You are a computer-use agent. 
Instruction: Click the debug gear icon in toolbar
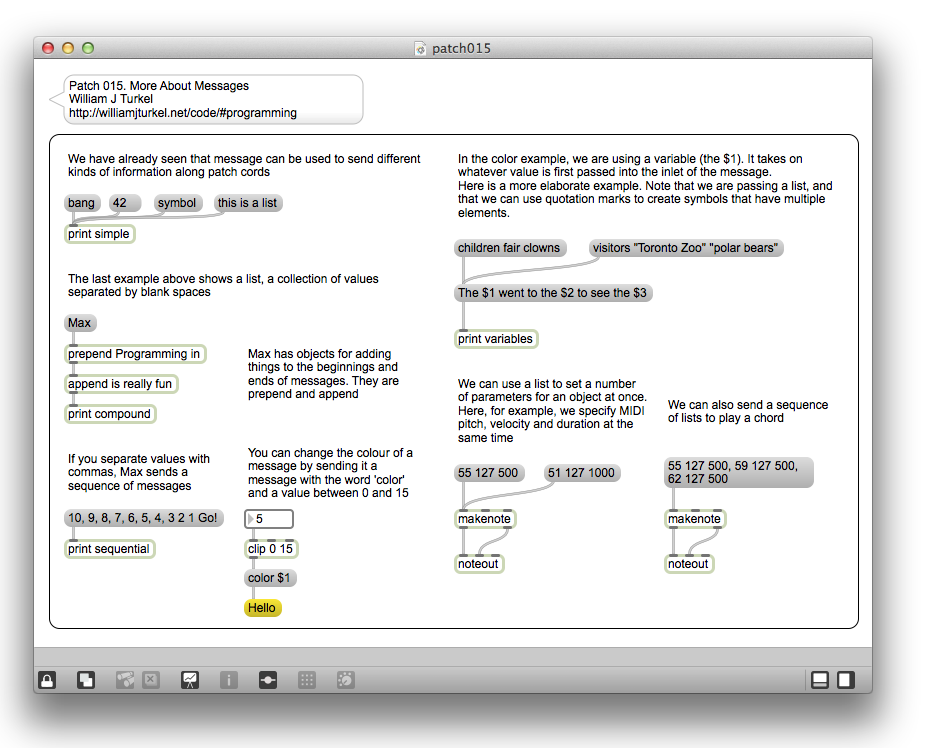click(345, 680)
